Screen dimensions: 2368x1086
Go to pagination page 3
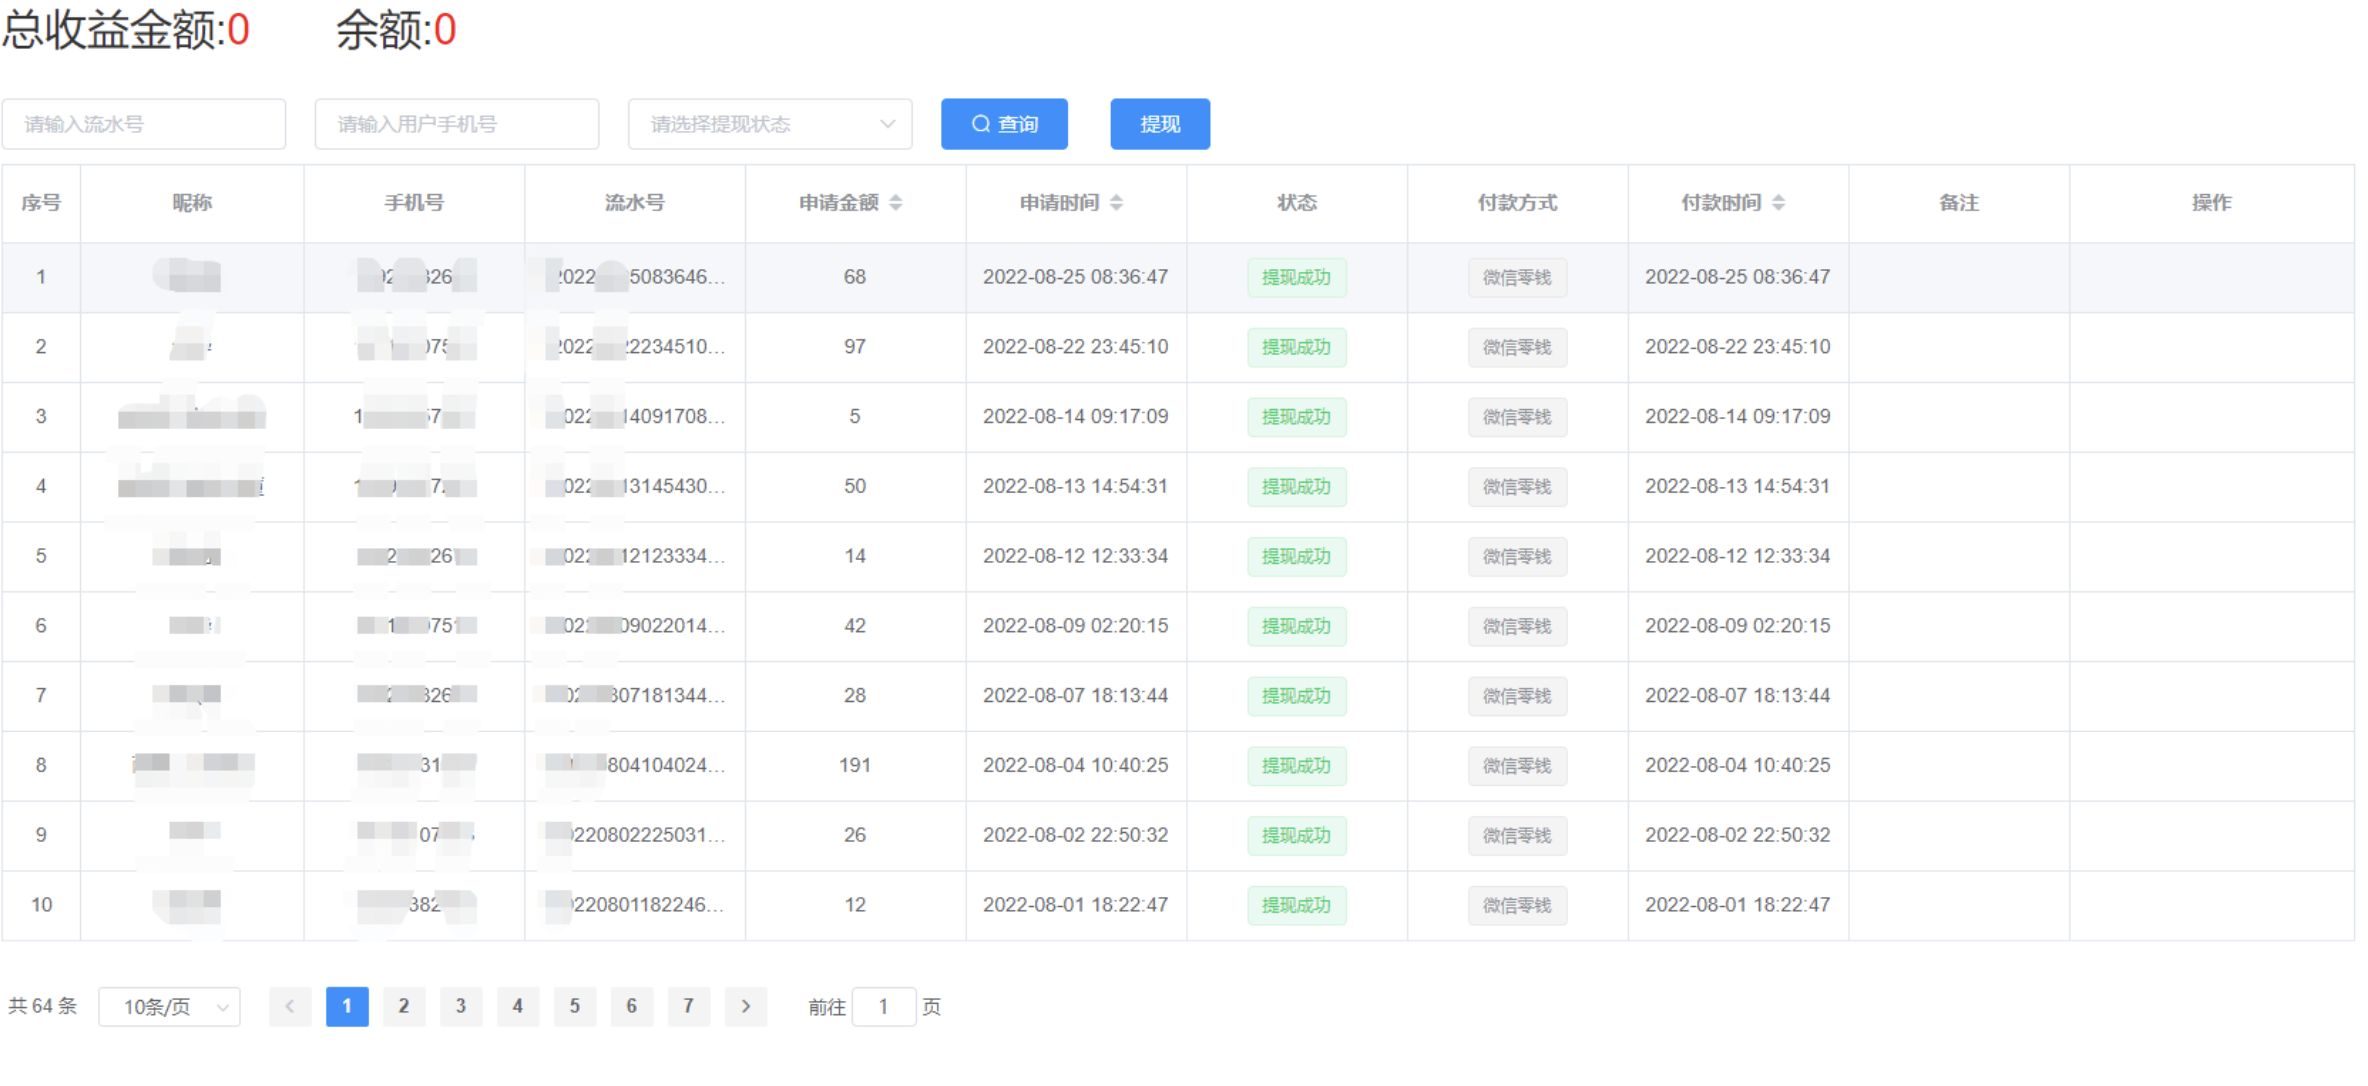point(461,1006)
